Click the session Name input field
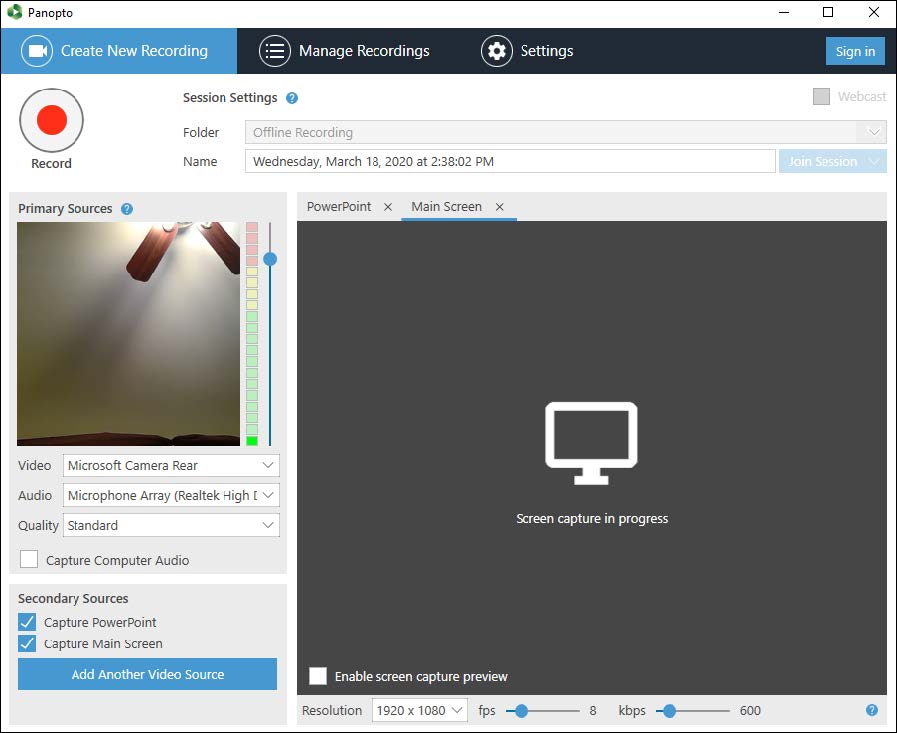The width and height of the screenshot is (897, 733). click(x=510, y=161)
